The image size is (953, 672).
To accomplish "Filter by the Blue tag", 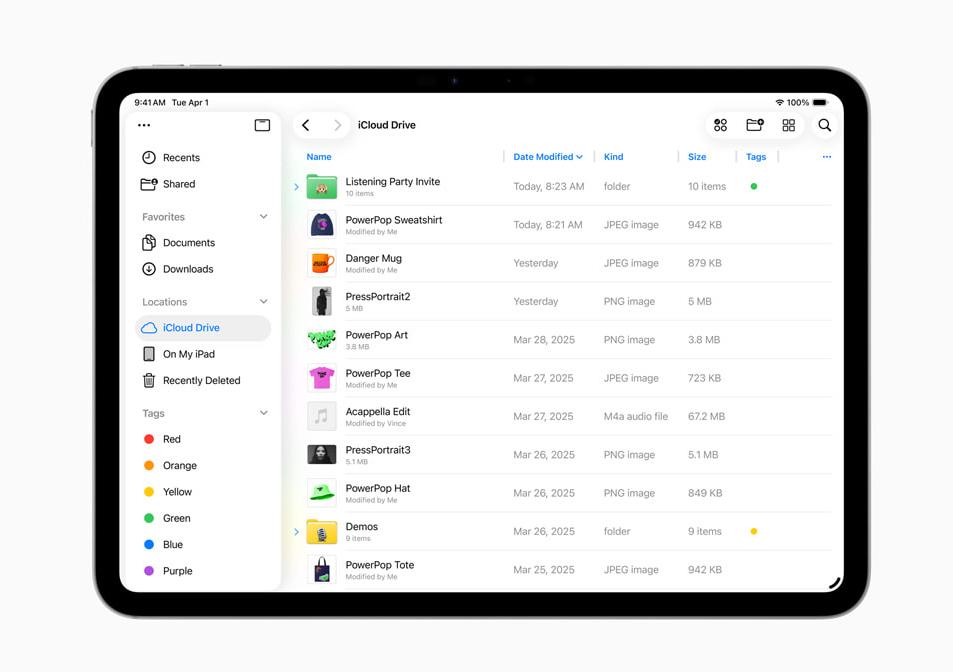I will tap(203, 544).
